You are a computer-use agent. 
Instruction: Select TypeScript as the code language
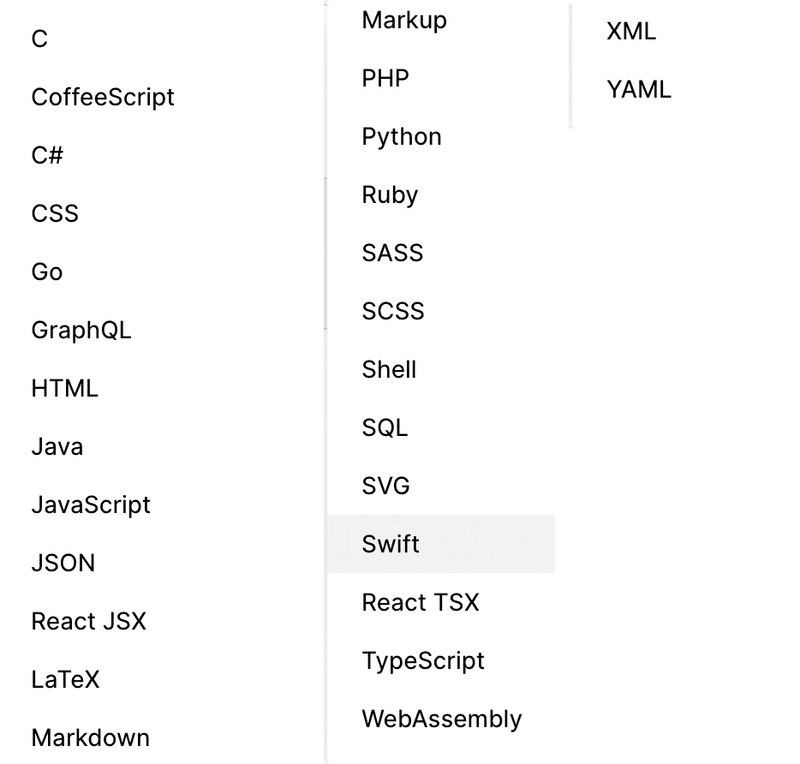pos(423,660)
